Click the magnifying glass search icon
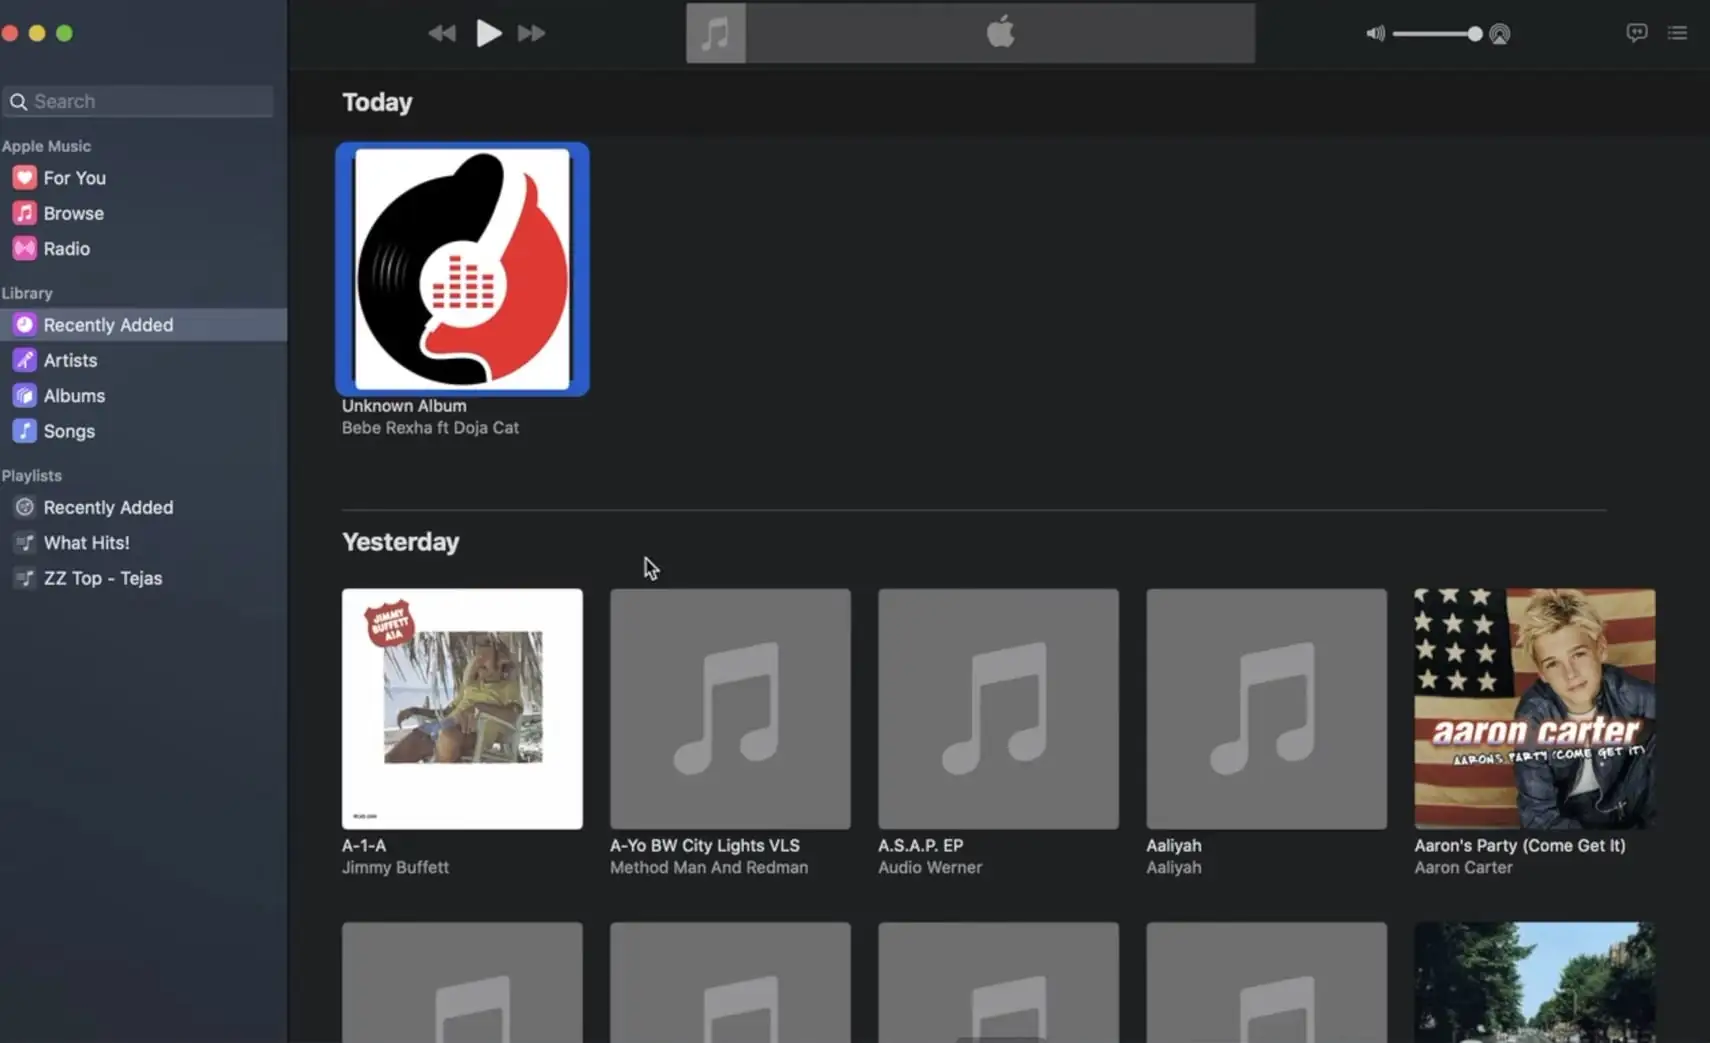The width and height of the screenshot is (1710, 1043). tap(18, 101)
